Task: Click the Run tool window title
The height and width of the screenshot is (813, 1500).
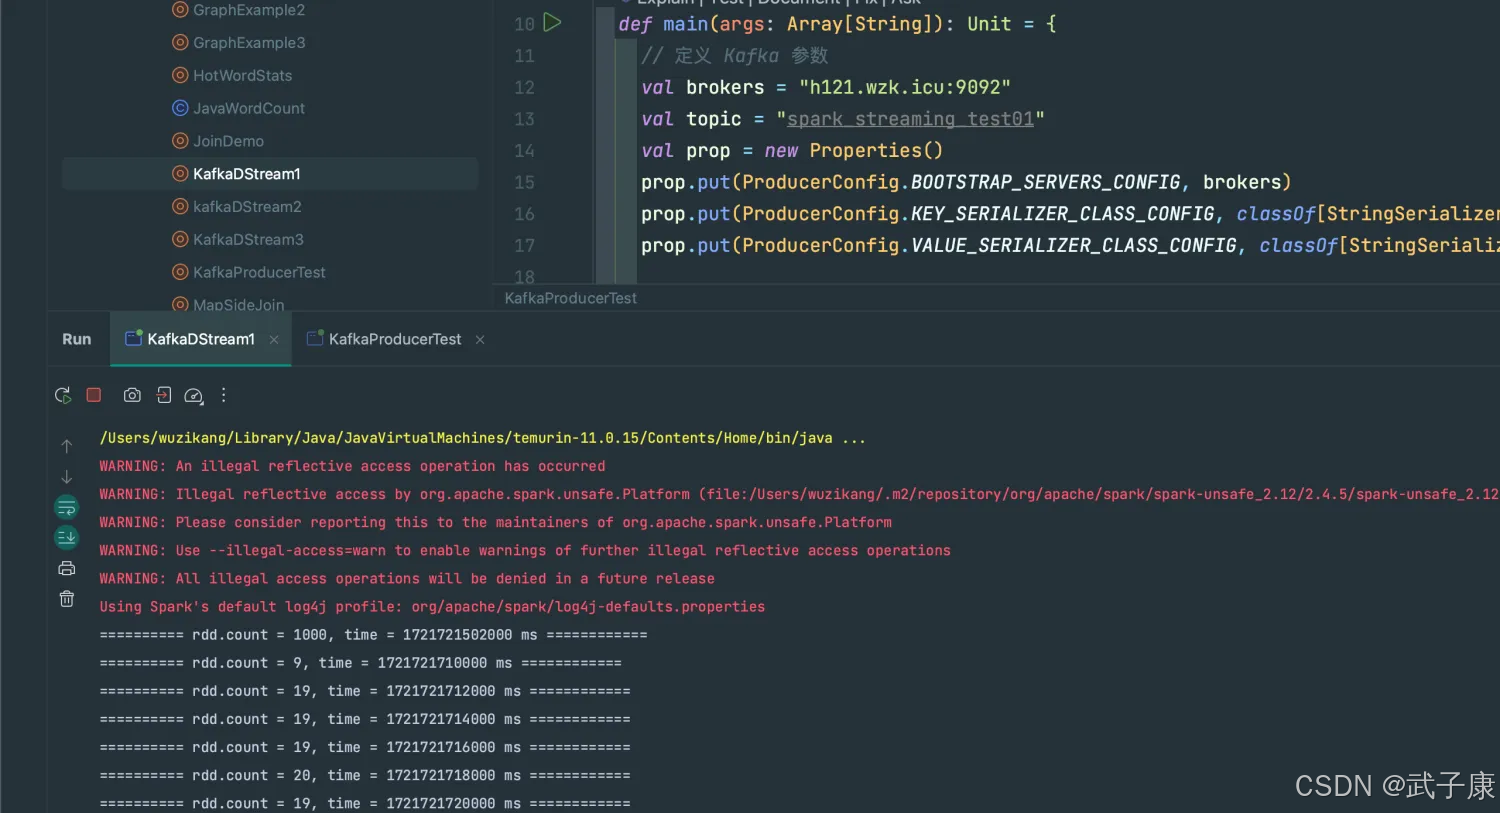Action: (77, 339)
